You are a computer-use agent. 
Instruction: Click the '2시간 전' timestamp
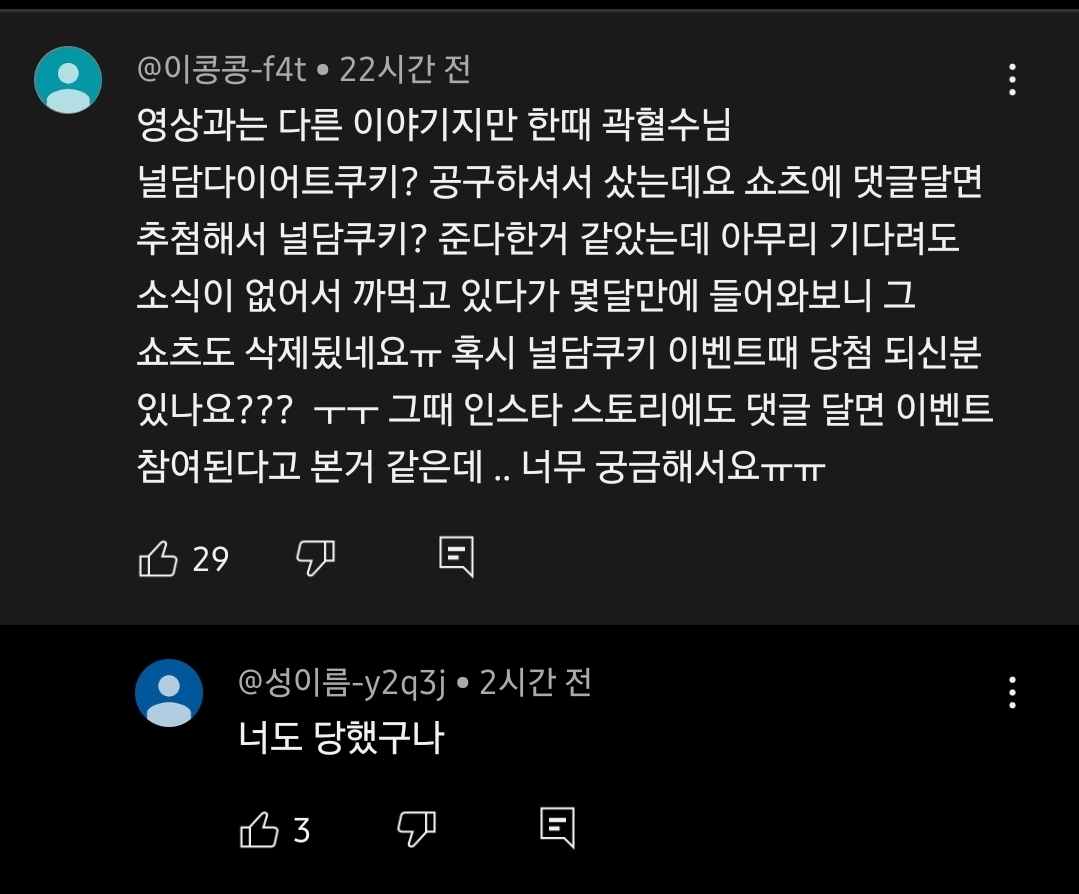pyautogui.click(x=535, y=683)
